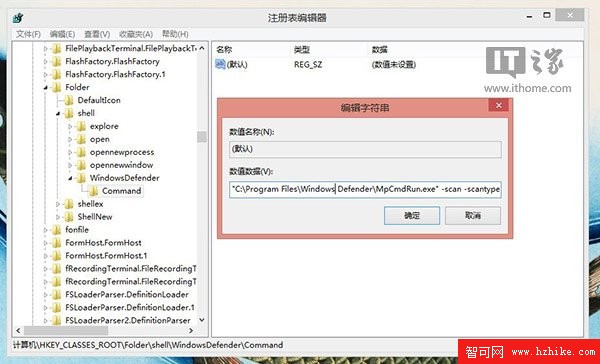The height and width of the screenshot is (364, 600).
Task: Click the 名称 column header
Action: pos(224,50)
